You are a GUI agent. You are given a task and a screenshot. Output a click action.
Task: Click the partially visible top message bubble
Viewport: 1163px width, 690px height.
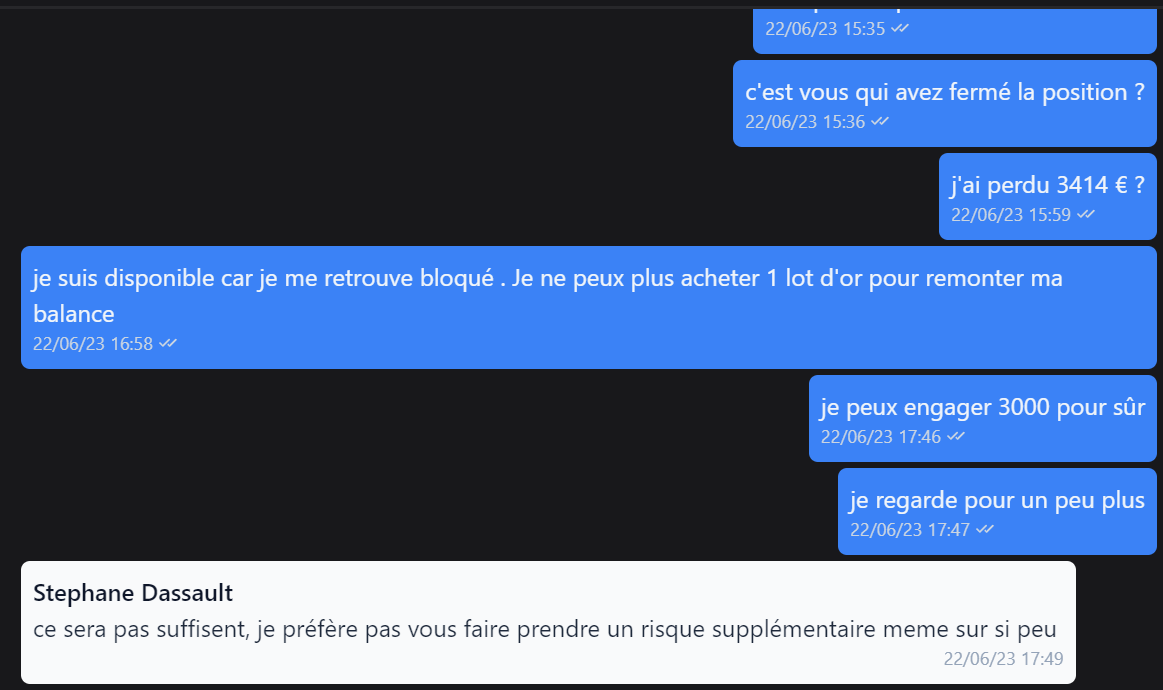[955, 30]
